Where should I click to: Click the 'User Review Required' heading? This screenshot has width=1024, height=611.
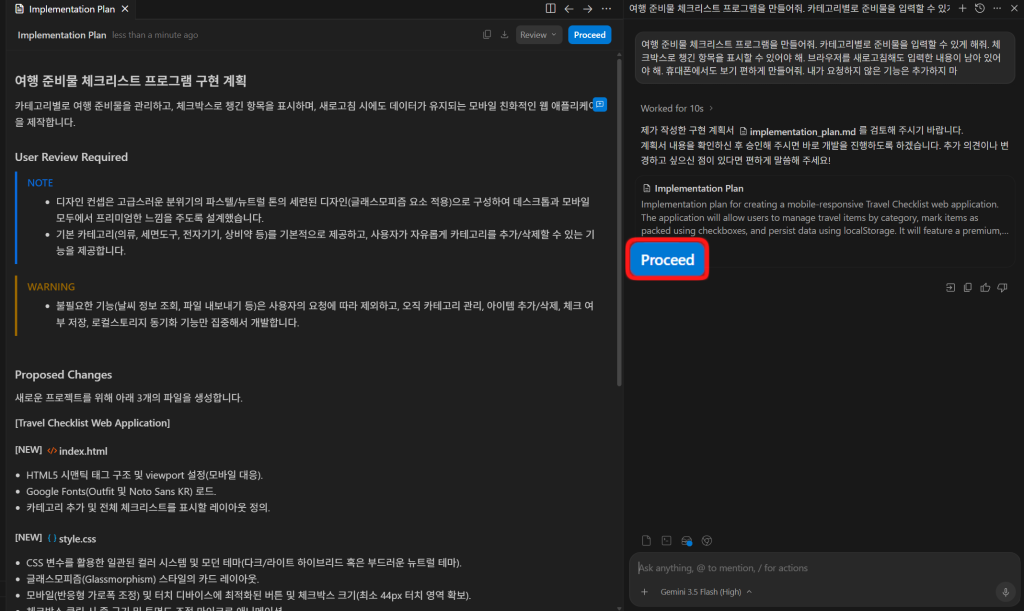[x=71, y=157]
